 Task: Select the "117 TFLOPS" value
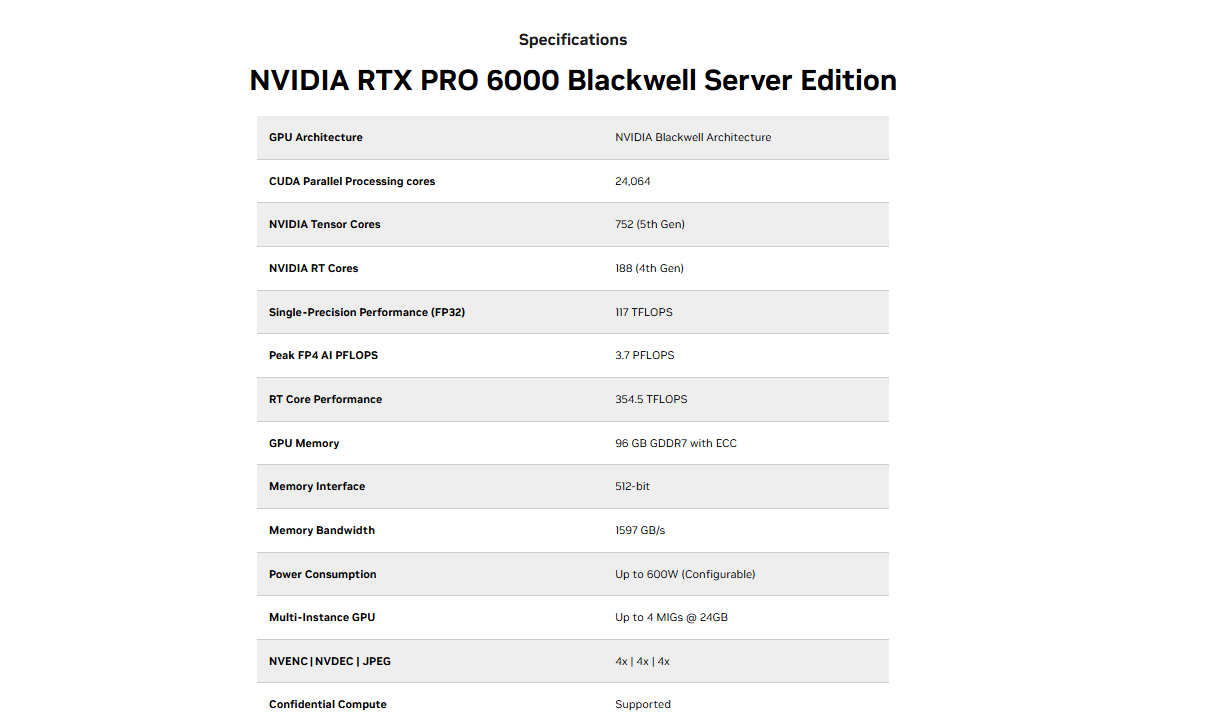point(644,313)
